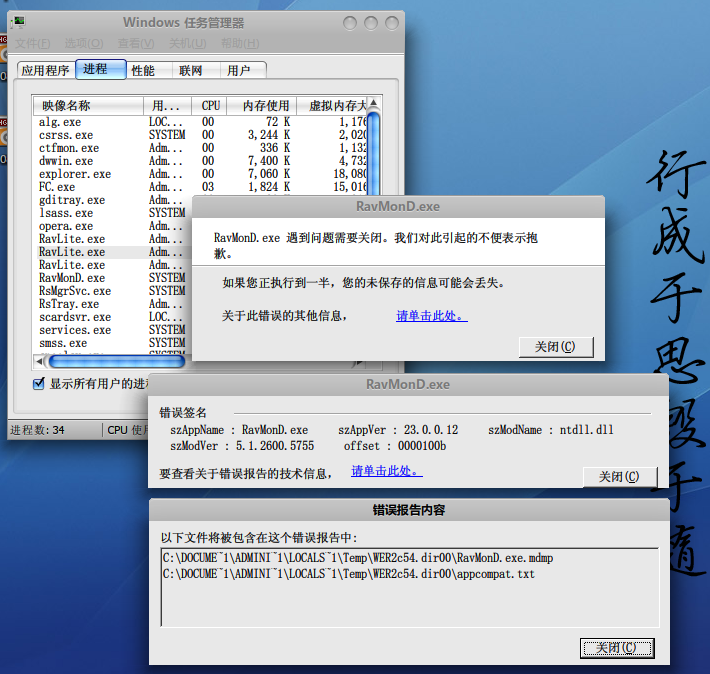Screen dimensions: 710x674
Task: Click the horizontal scrollbar thumb in process list
Action: click(x=117, y=361)
